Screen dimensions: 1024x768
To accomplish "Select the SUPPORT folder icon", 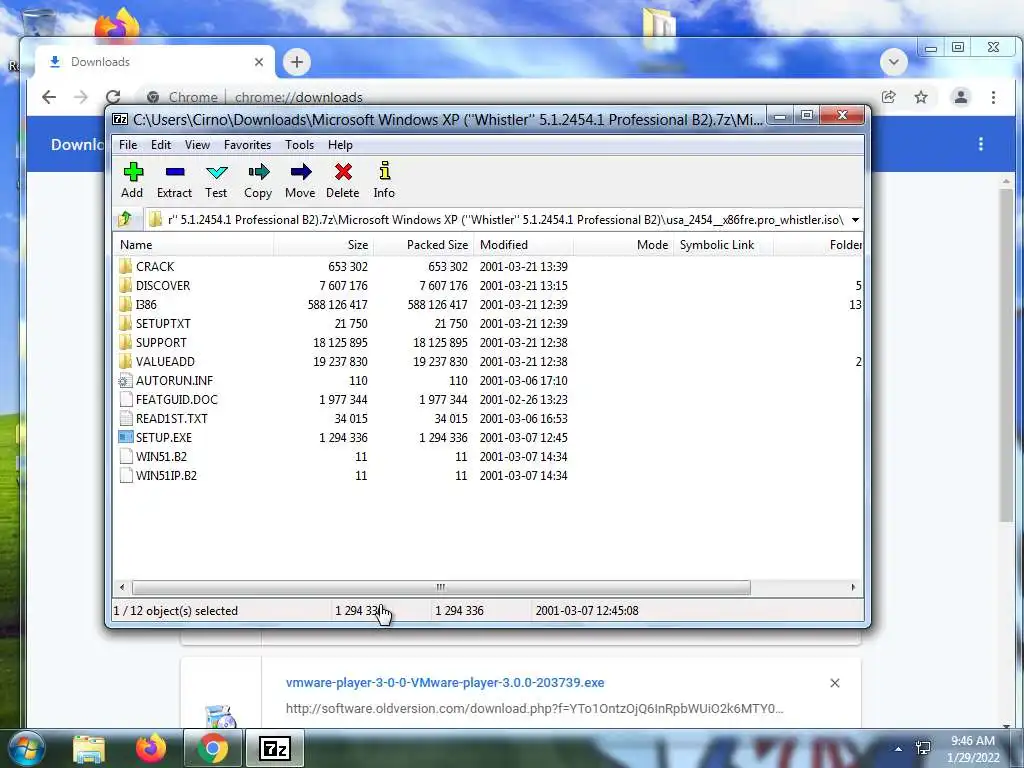I will point(125,342).
